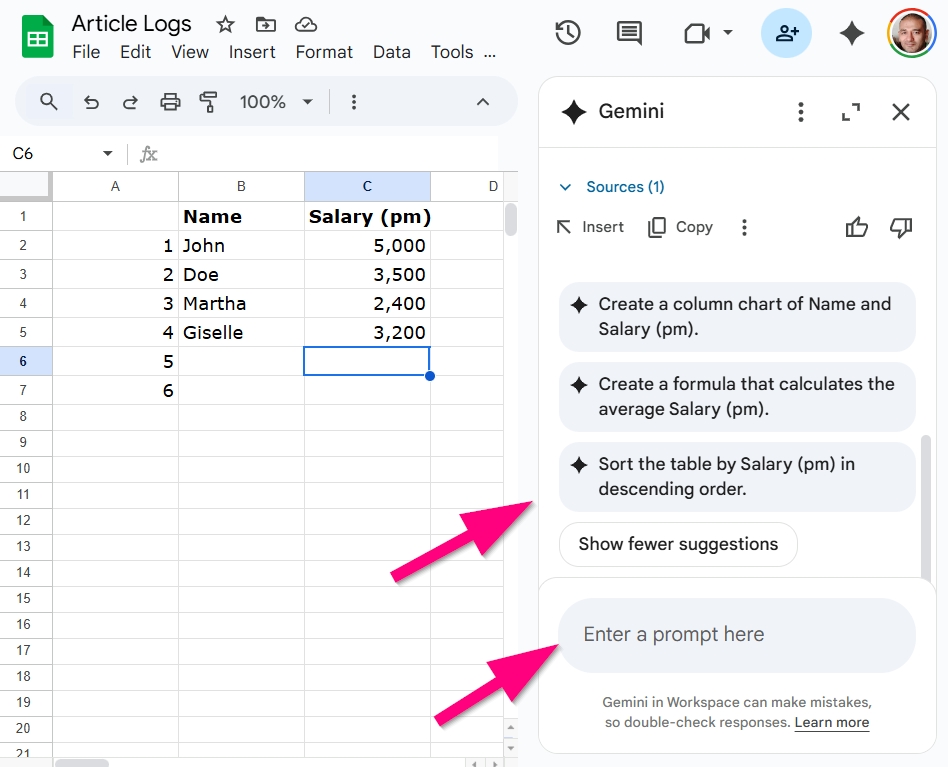Choose the create column chart suggestion

point(737,317)
